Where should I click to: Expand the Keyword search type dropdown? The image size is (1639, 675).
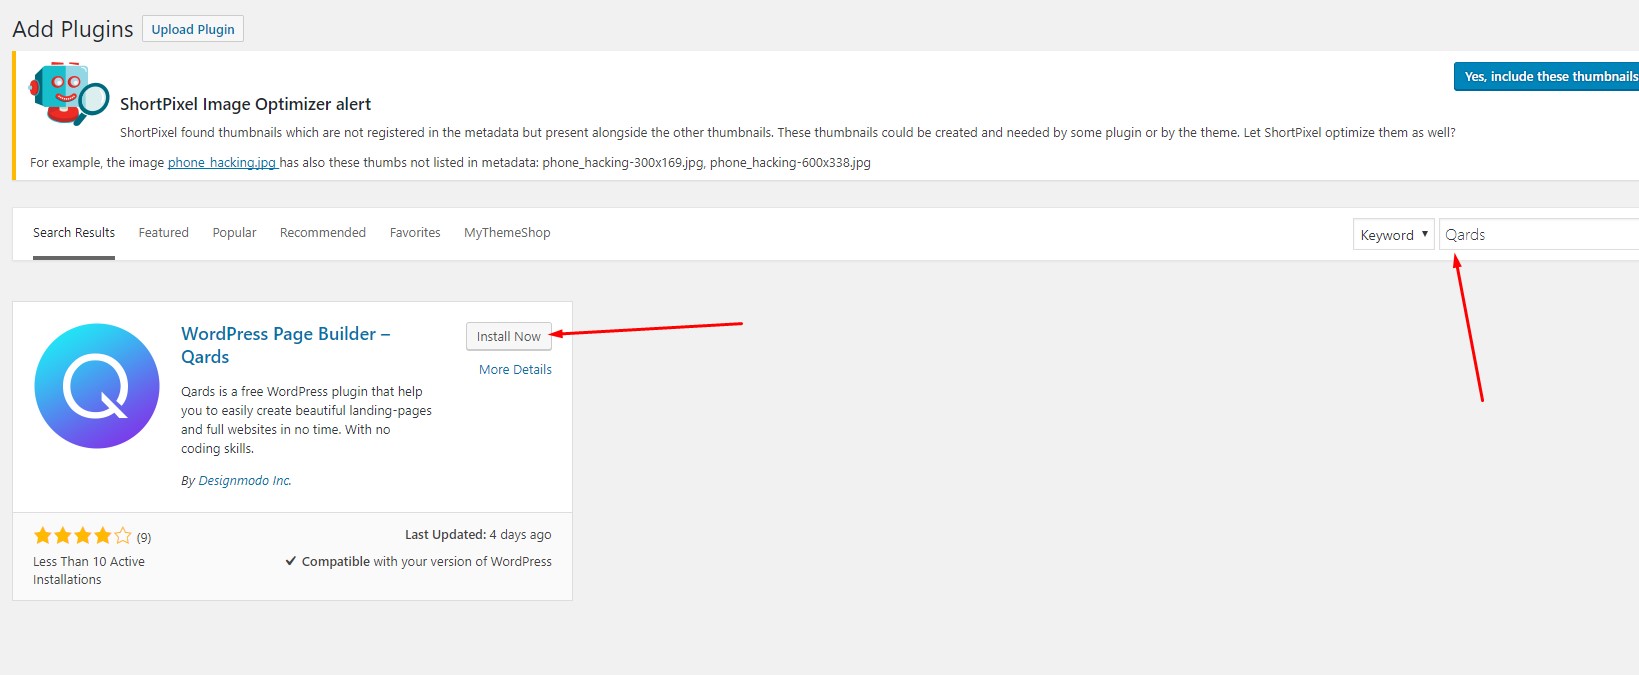click(1394, 234)
